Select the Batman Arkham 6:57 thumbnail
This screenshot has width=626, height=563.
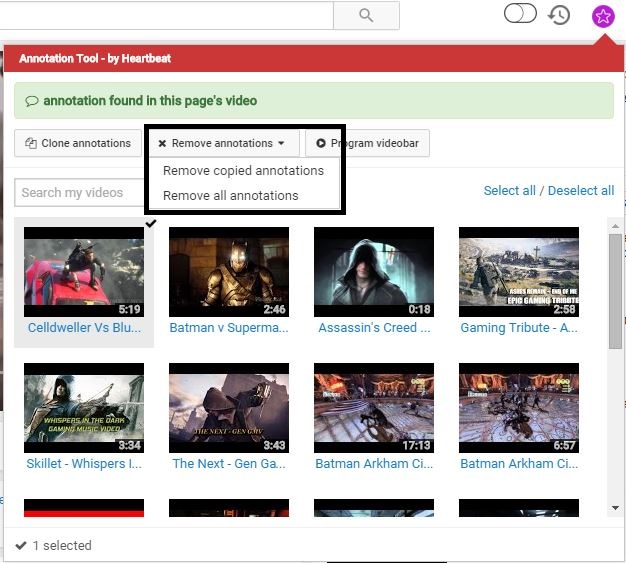click(519, 408)
